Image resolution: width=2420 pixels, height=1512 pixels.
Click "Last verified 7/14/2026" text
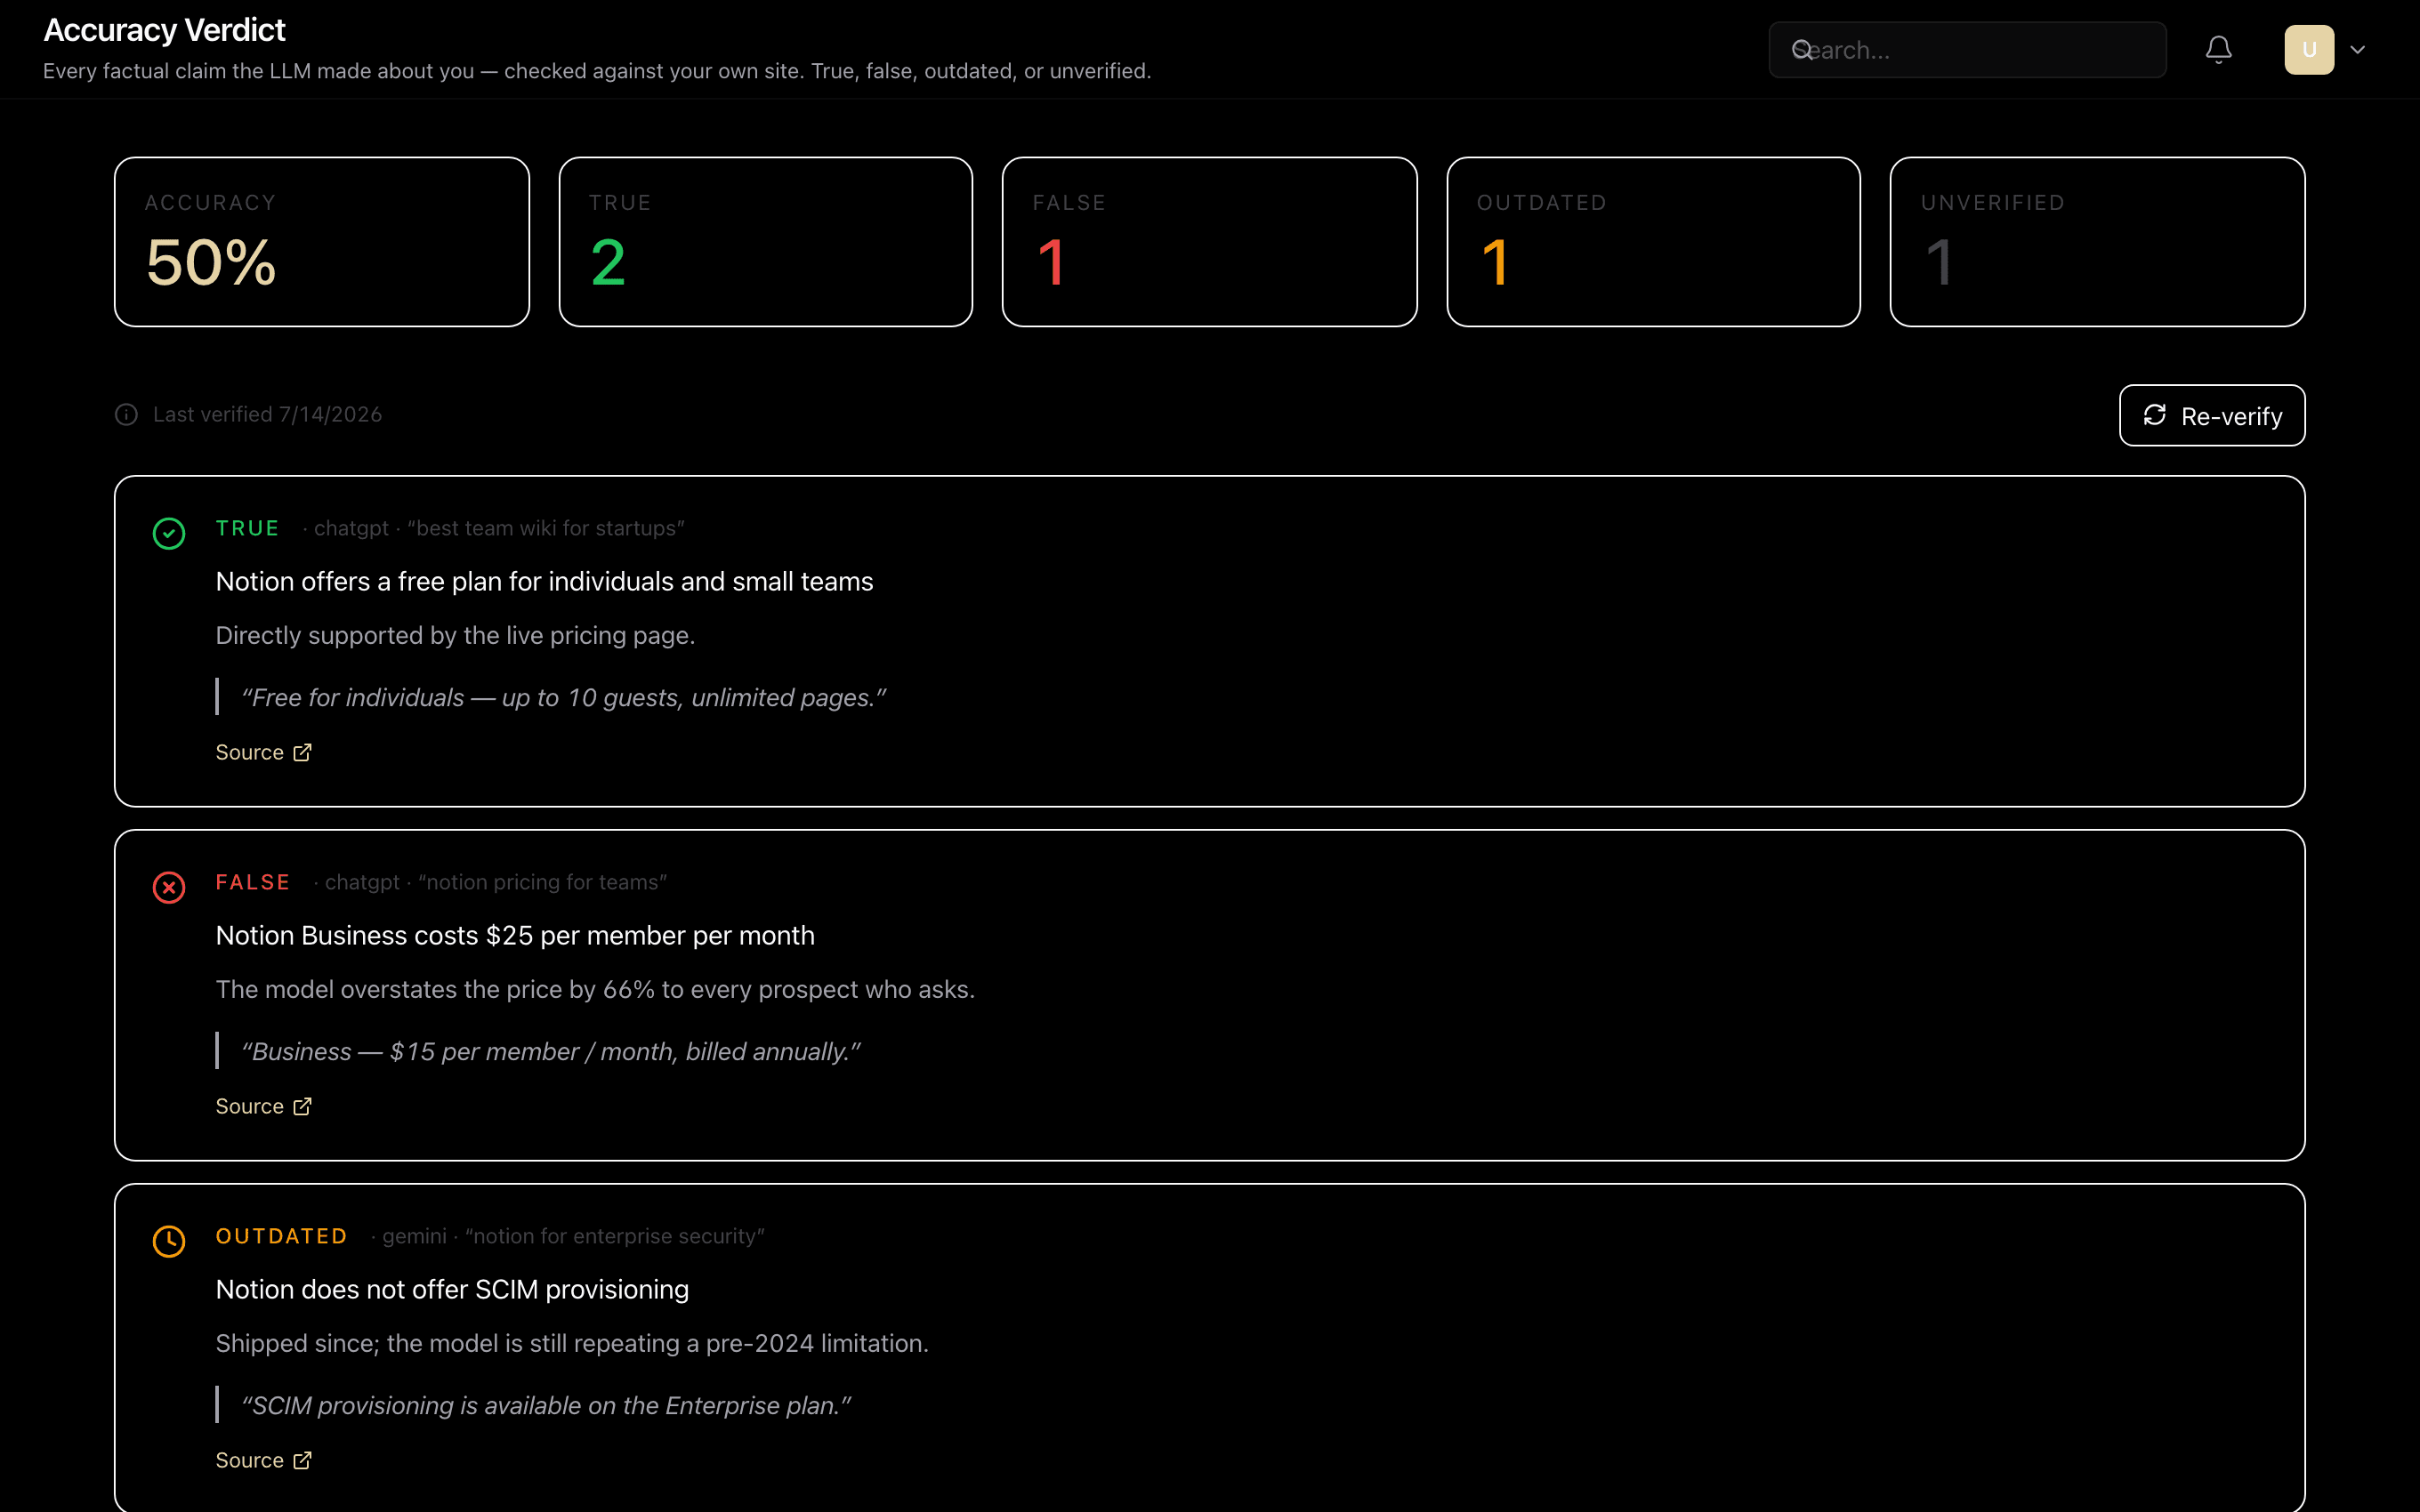click(268, 414)
